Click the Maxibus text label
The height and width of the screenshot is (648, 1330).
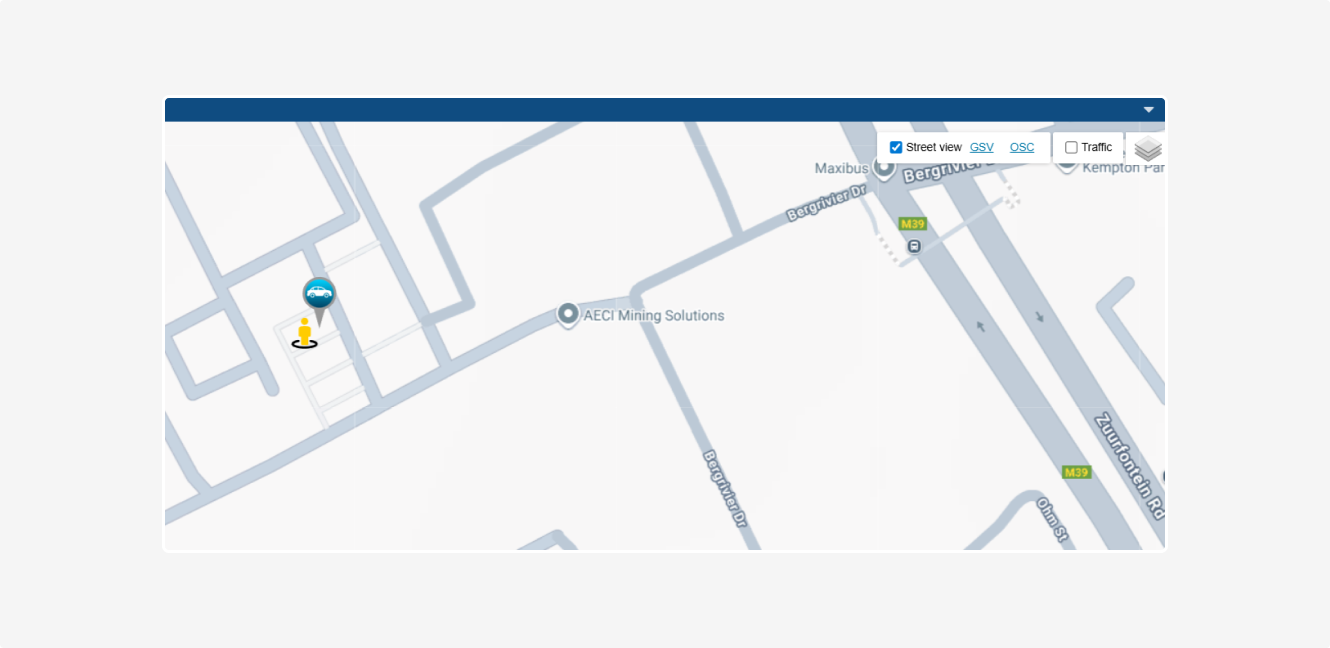point(842,168)
